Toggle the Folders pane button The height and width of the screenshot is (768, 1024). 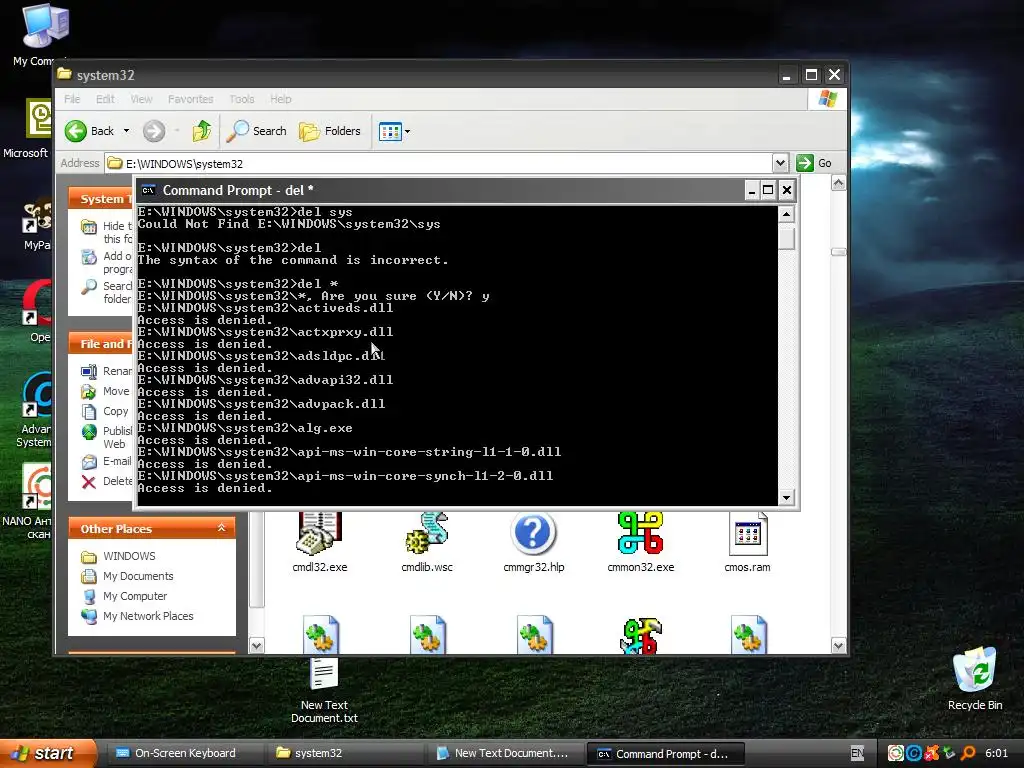(330, 131)
